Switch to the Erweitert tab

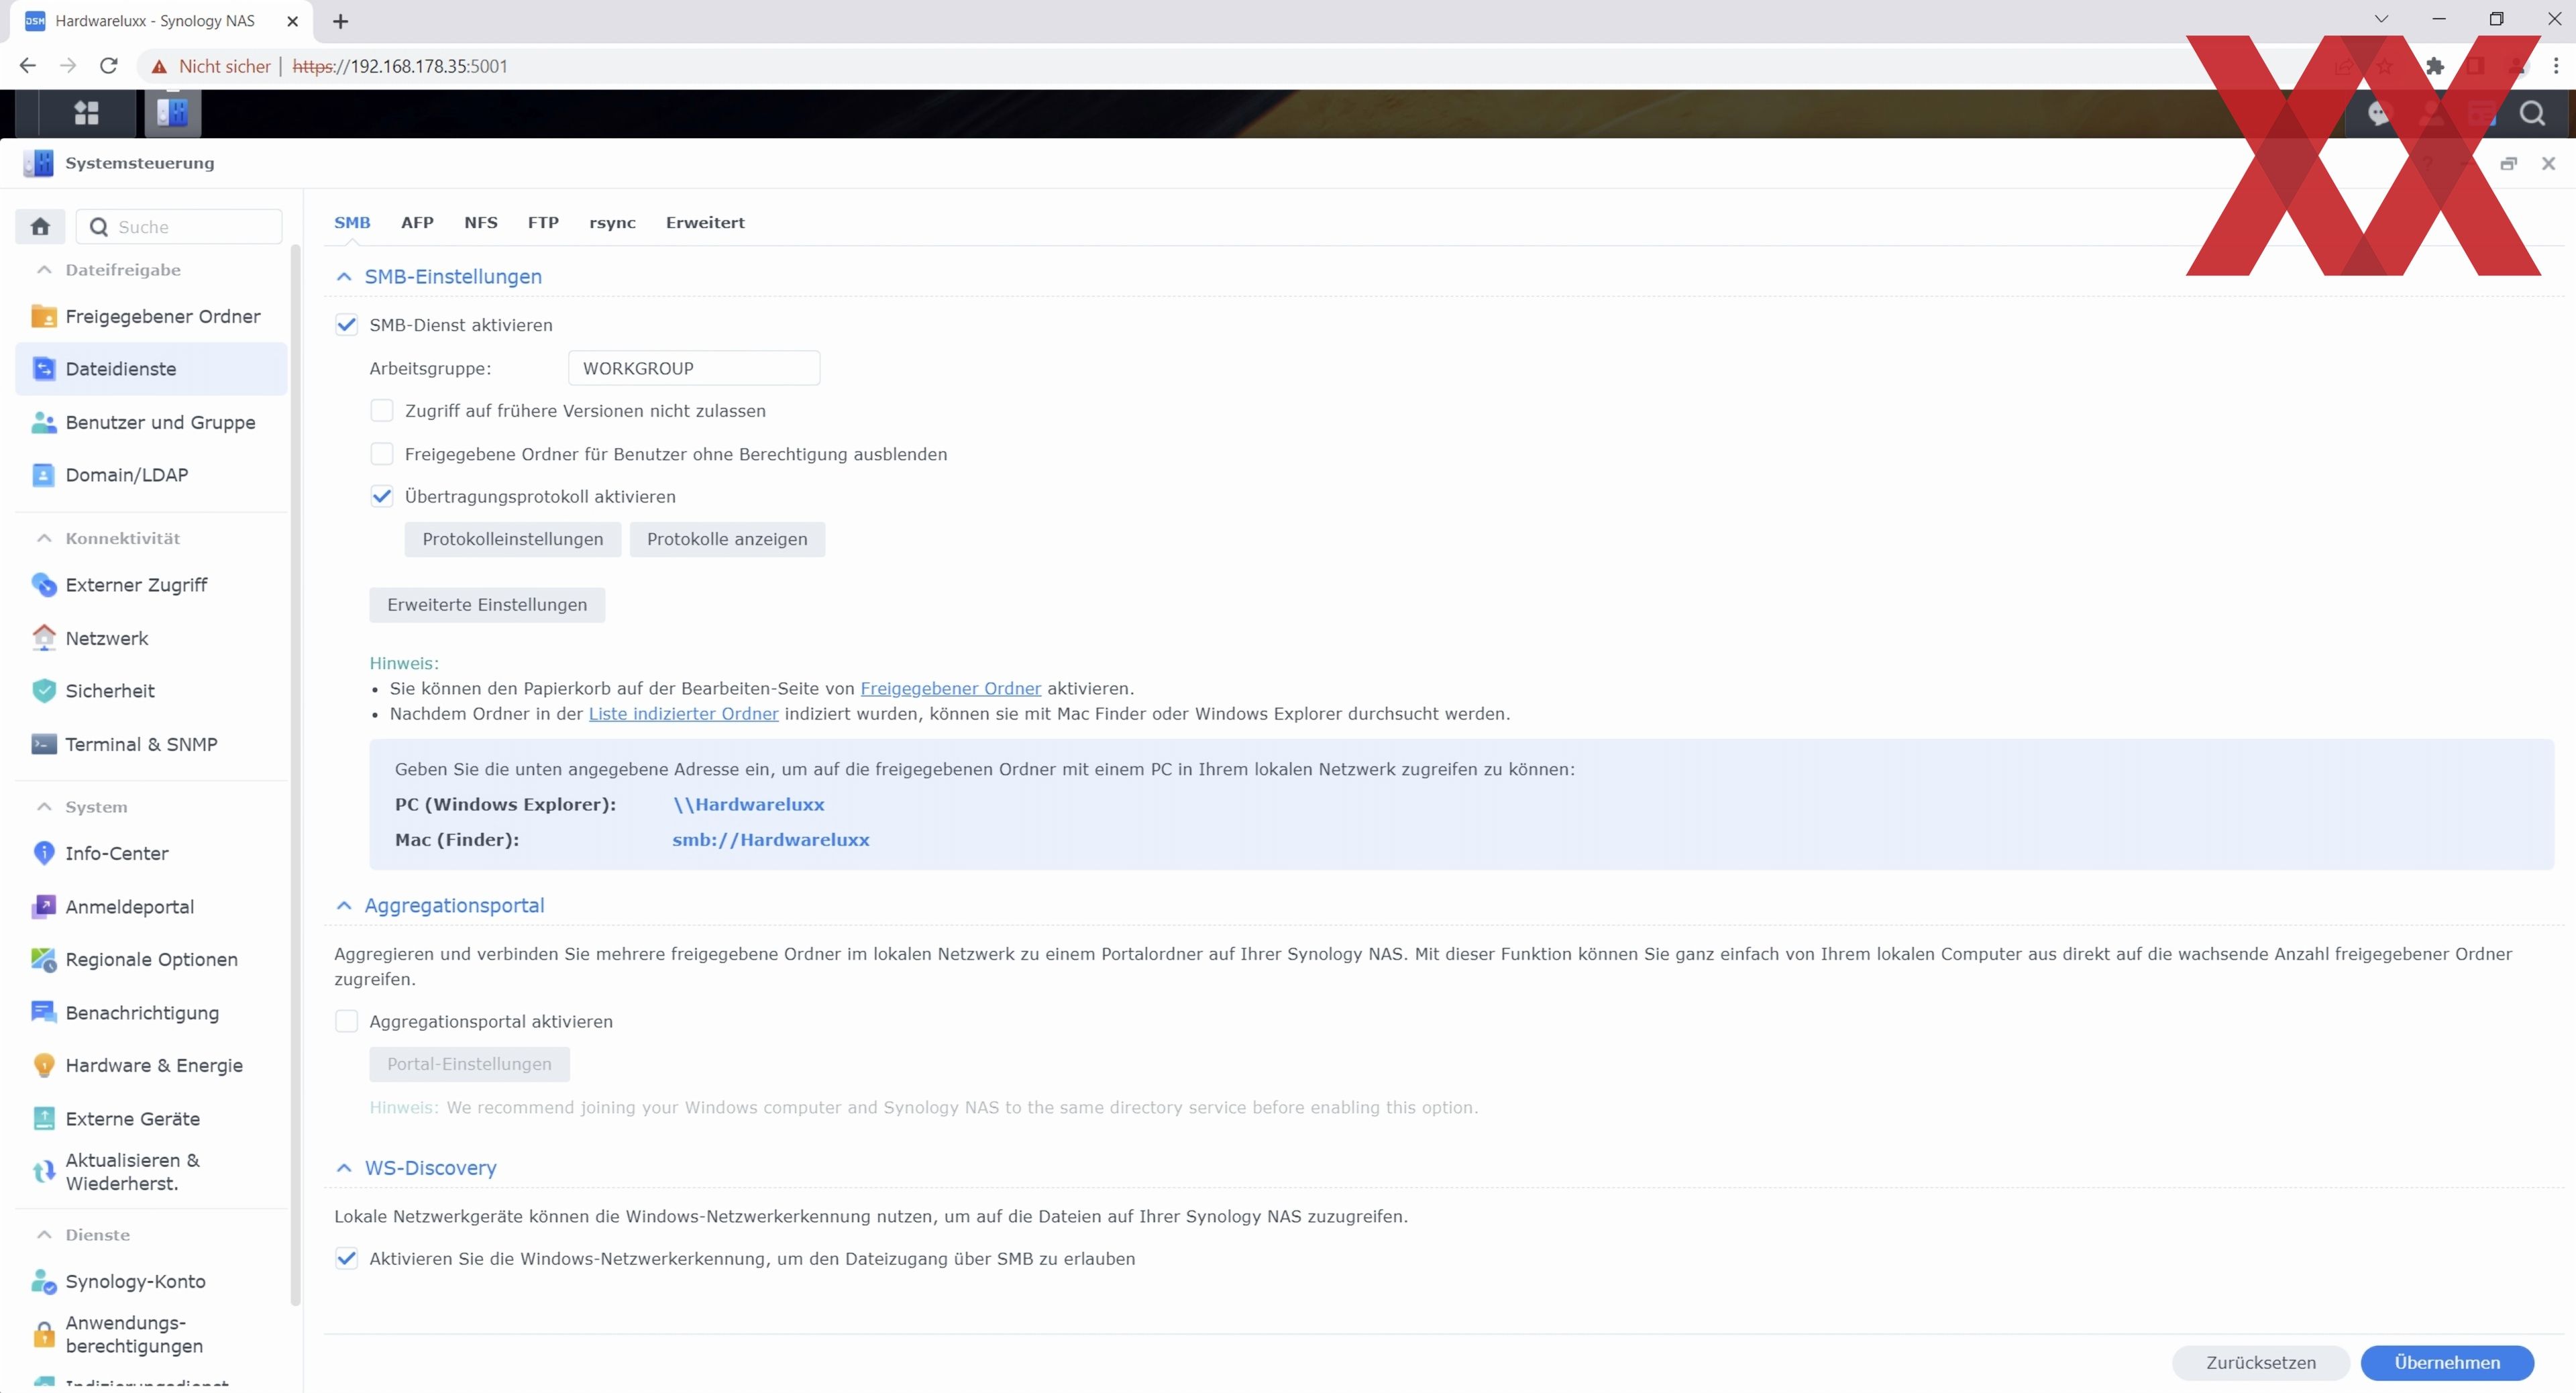tap(705, 223)
